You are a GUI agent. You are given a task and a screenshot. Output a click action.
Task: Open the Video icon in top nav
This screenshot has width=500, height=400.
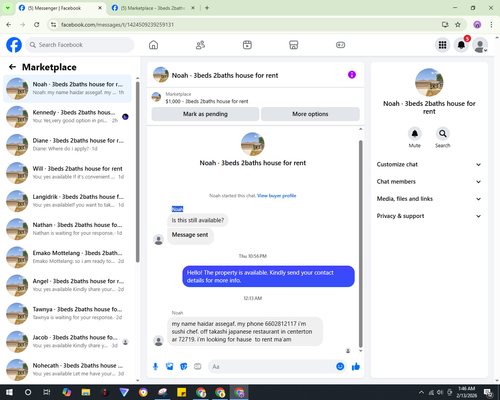(247, 45)
